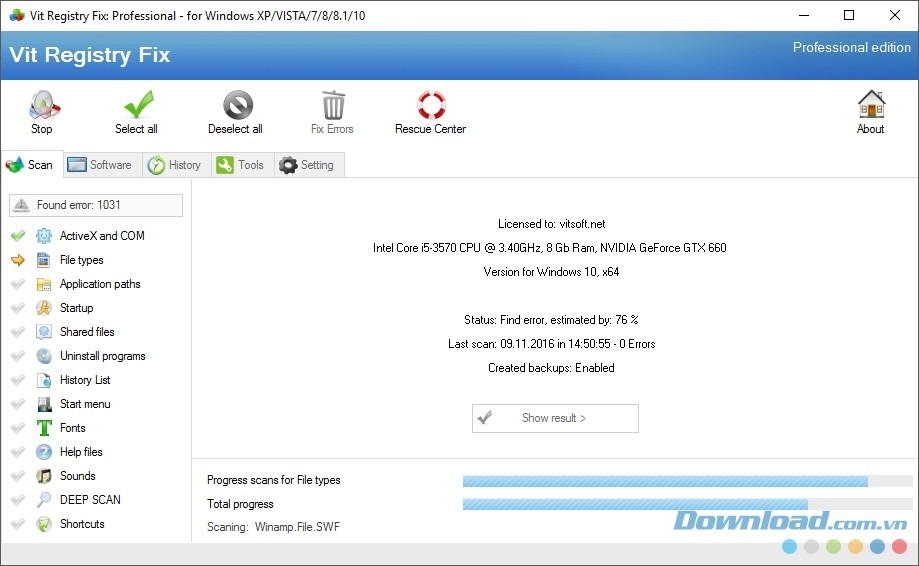Click the Application paths folder icon
The width and height of the screenshot is (919, 566).
(44, 284)
